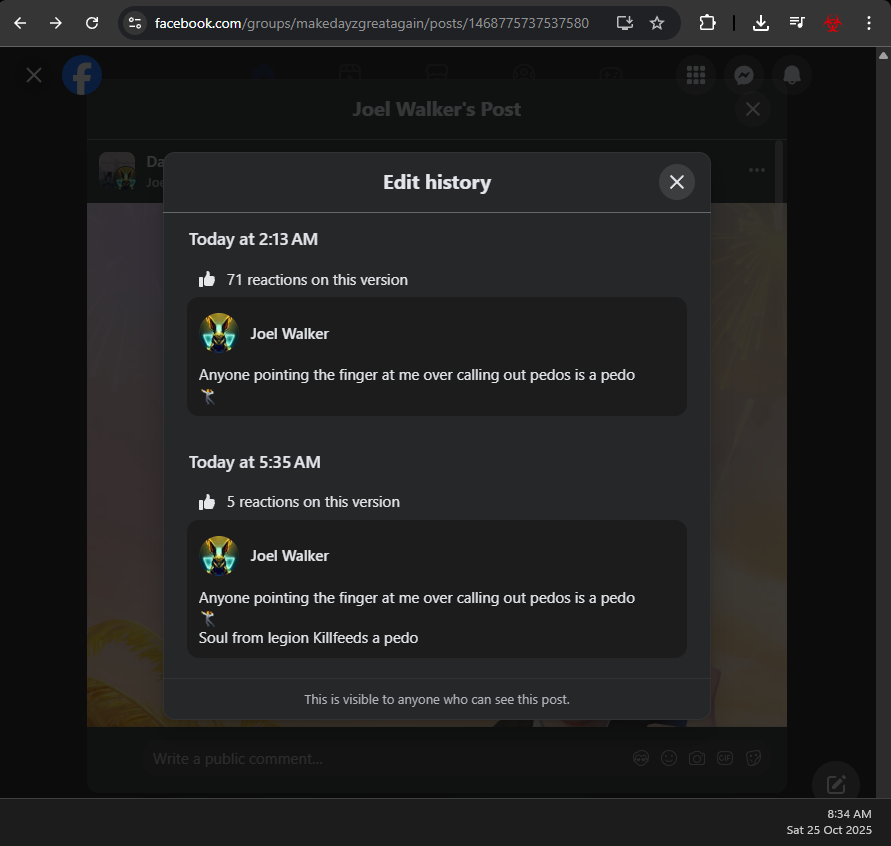Open Facebook Messenger icon
The width and height of the screenshot is (891, 846).
[744, 75]
